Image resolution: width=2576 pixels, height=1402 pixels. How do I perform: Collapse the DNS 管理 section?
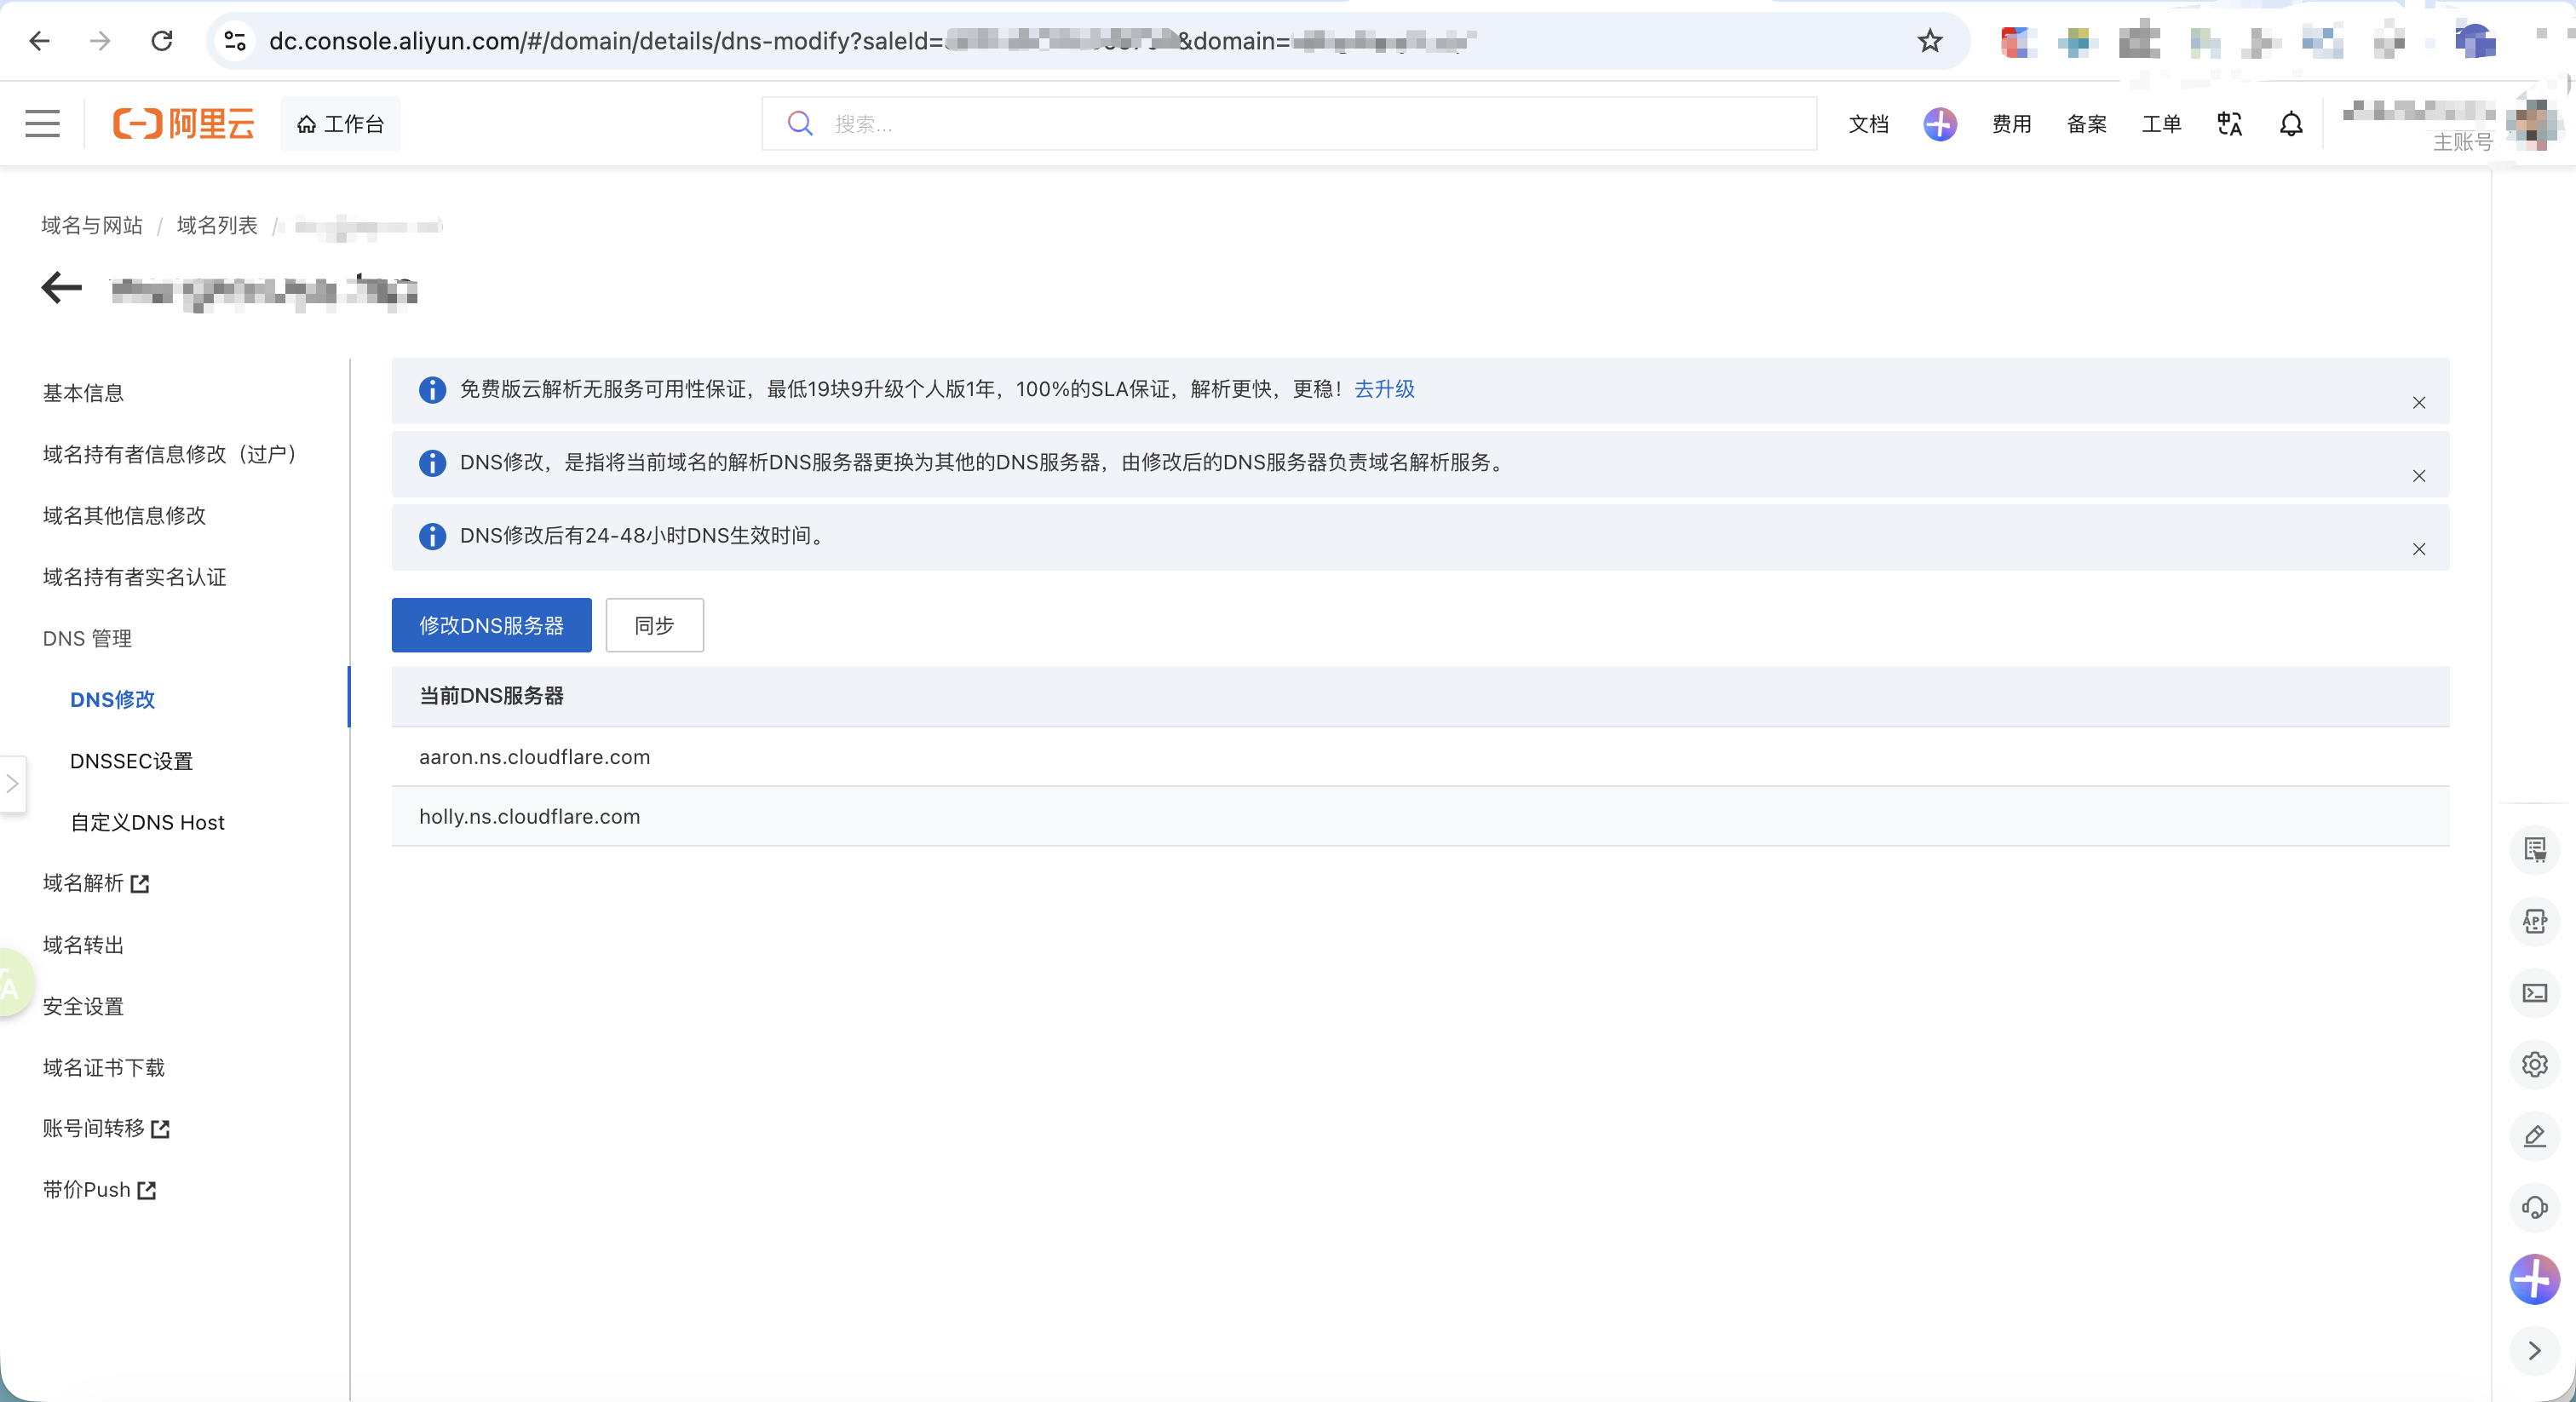[x=87, y=639]
